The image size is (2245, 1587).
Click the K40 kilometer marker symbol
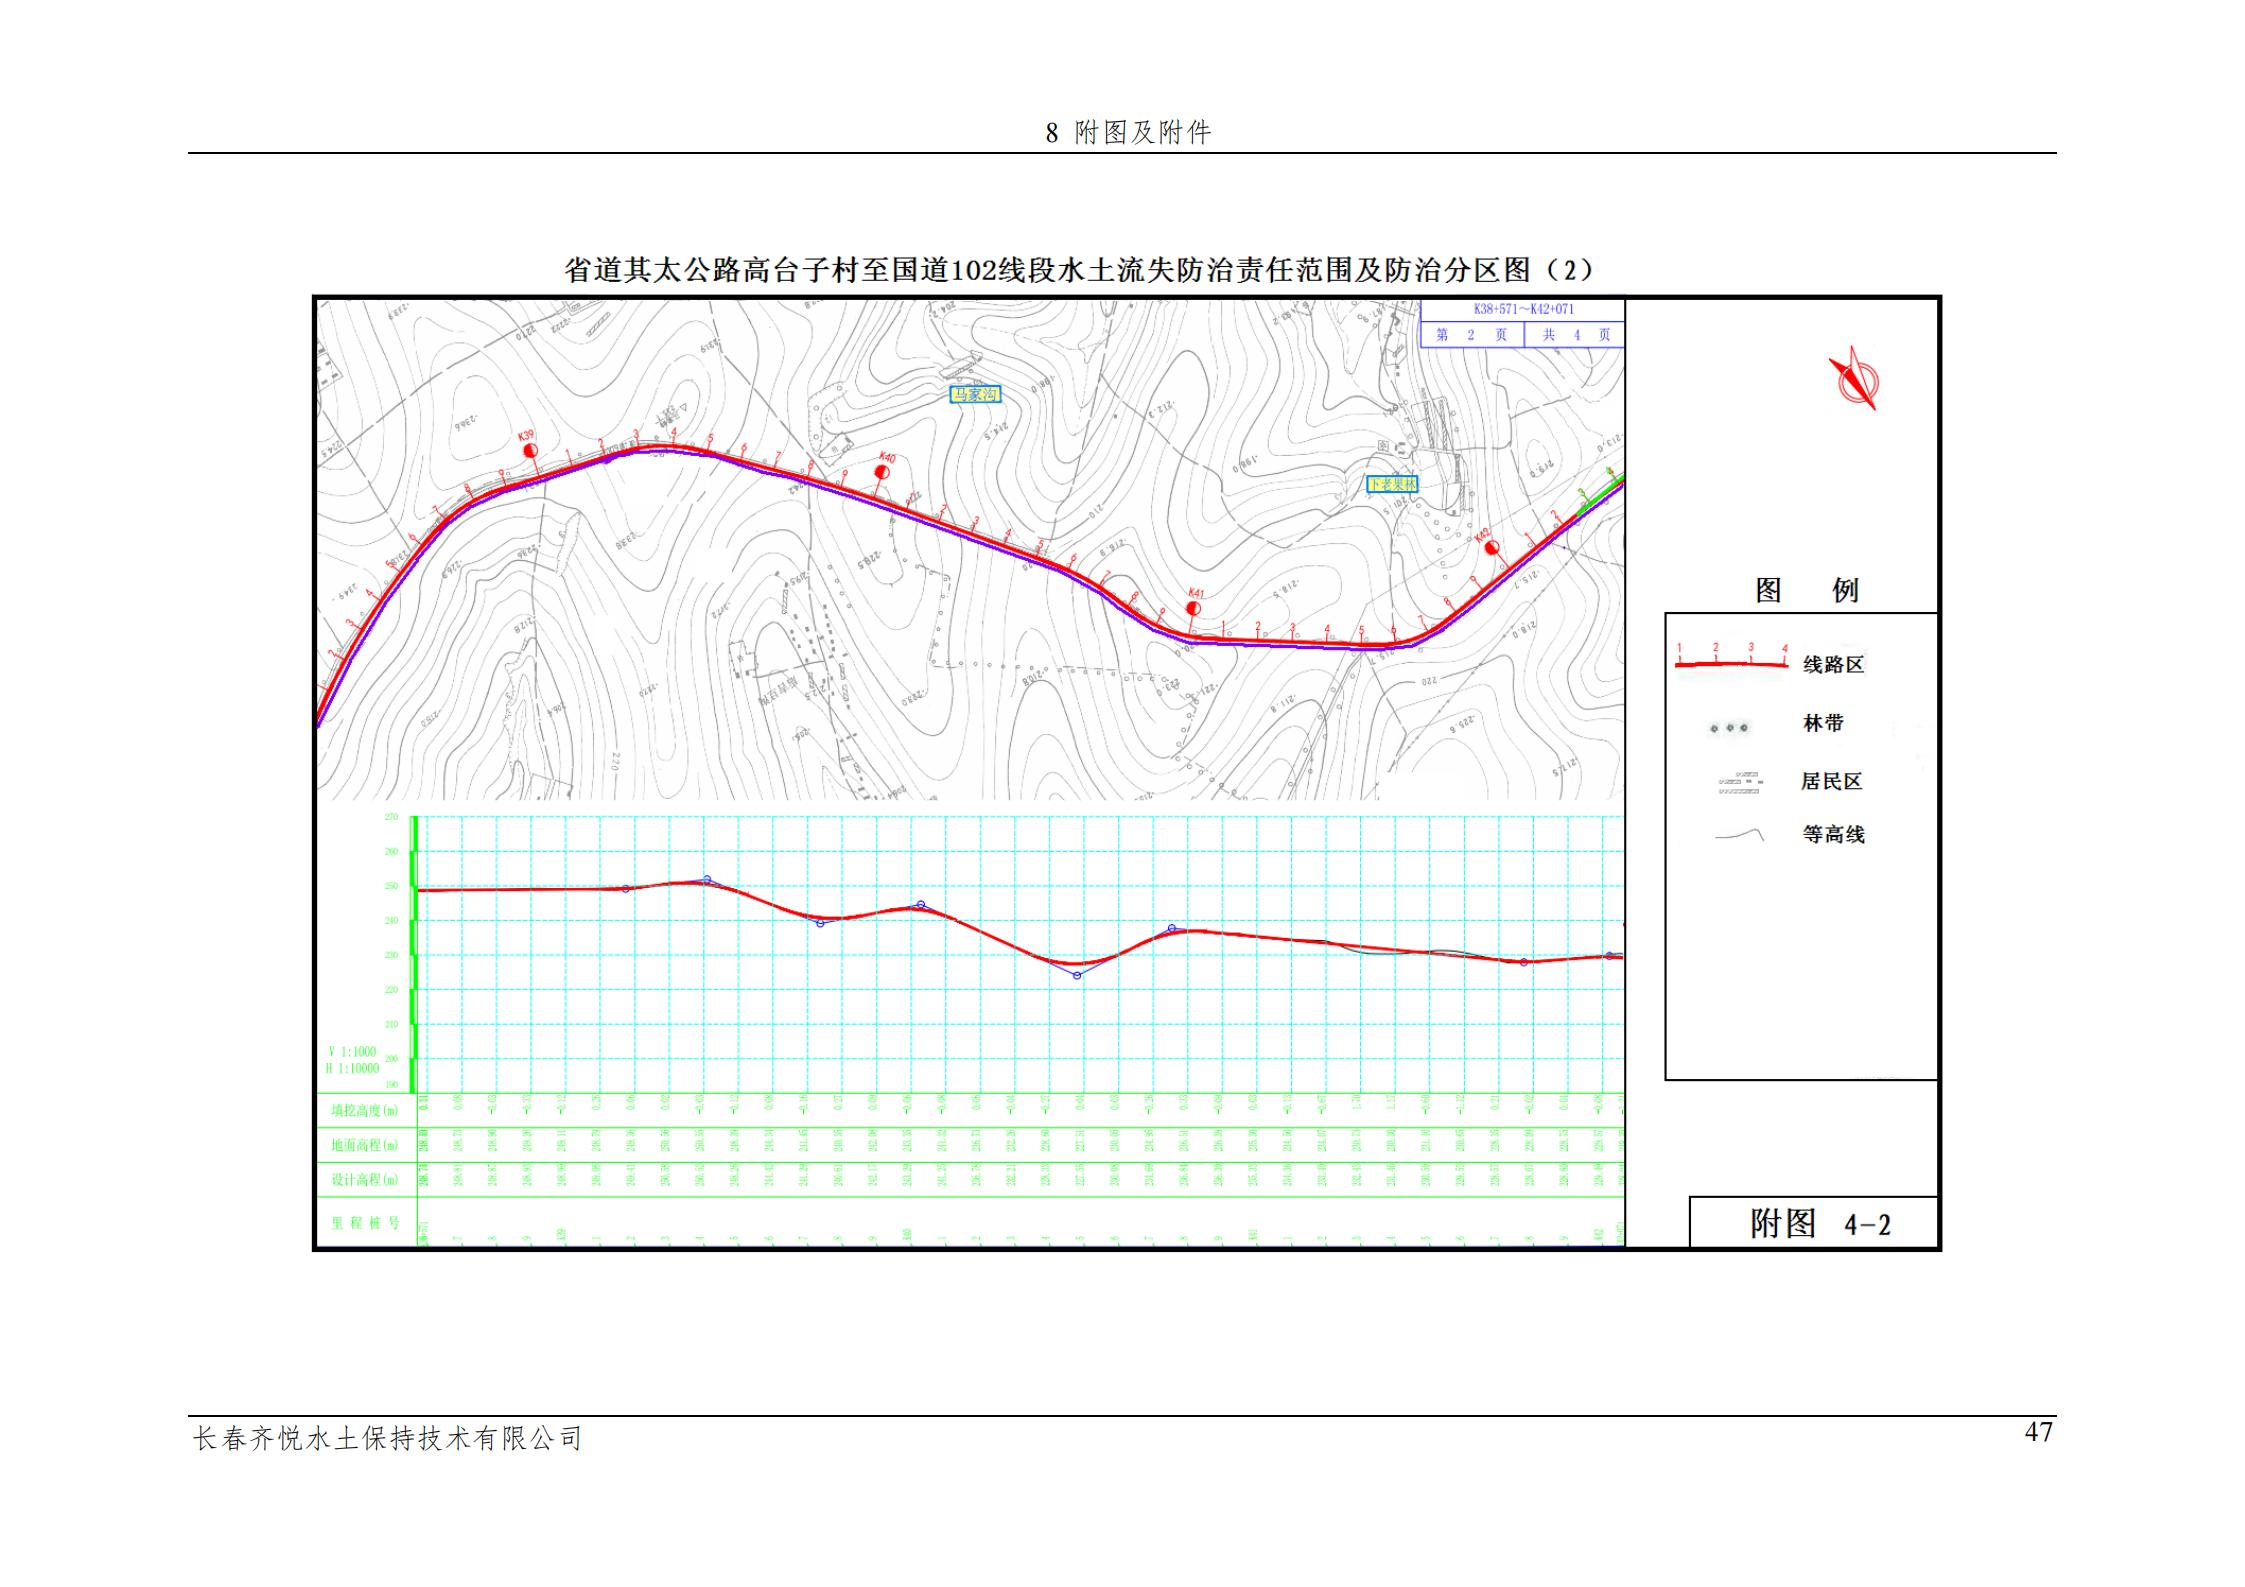(883, 471)
